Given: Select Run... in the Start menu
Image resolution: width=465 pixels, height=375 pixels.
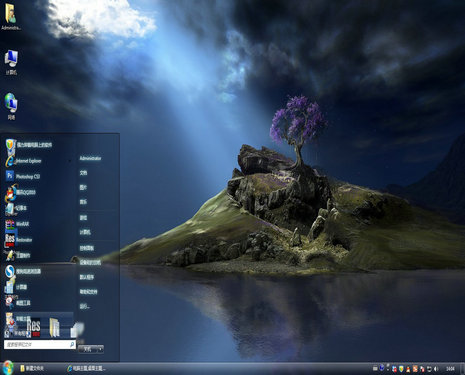Looking at the screenshot, I should tap(84, 306).
